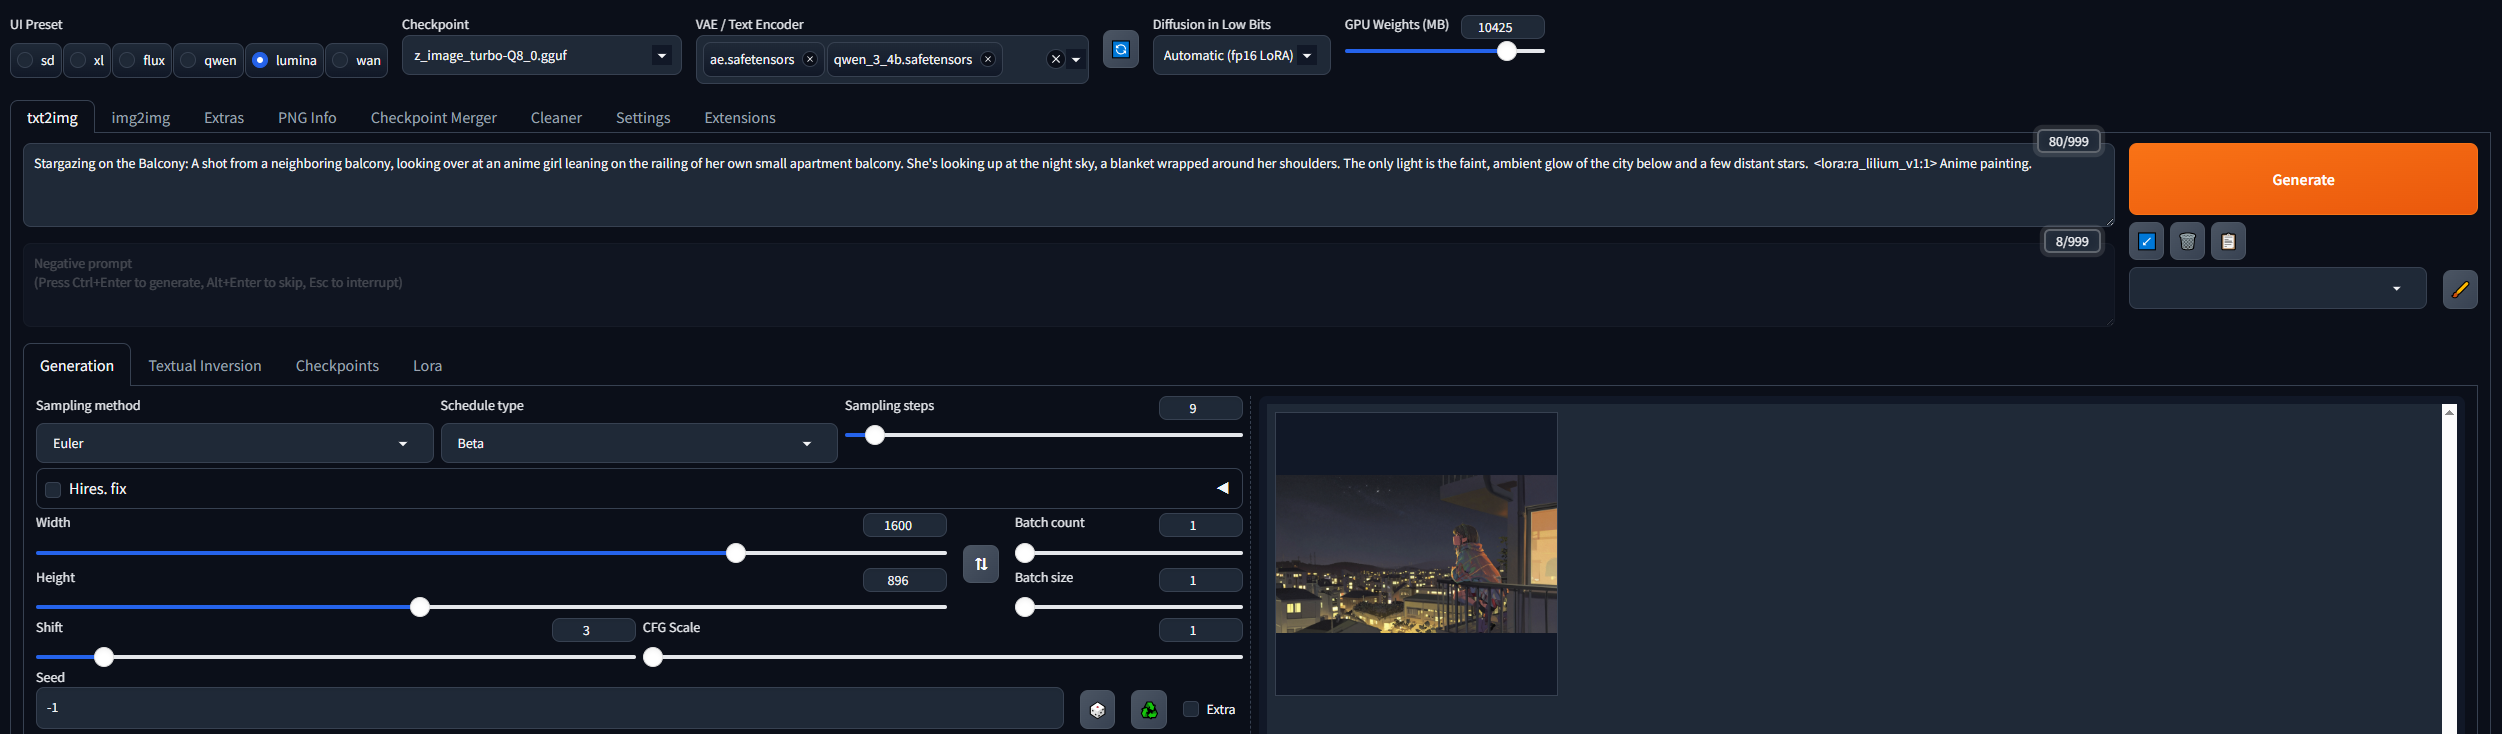Select the wan UI preset
The height and width of the screenshot is (734, 2502).
coord(357,60)
